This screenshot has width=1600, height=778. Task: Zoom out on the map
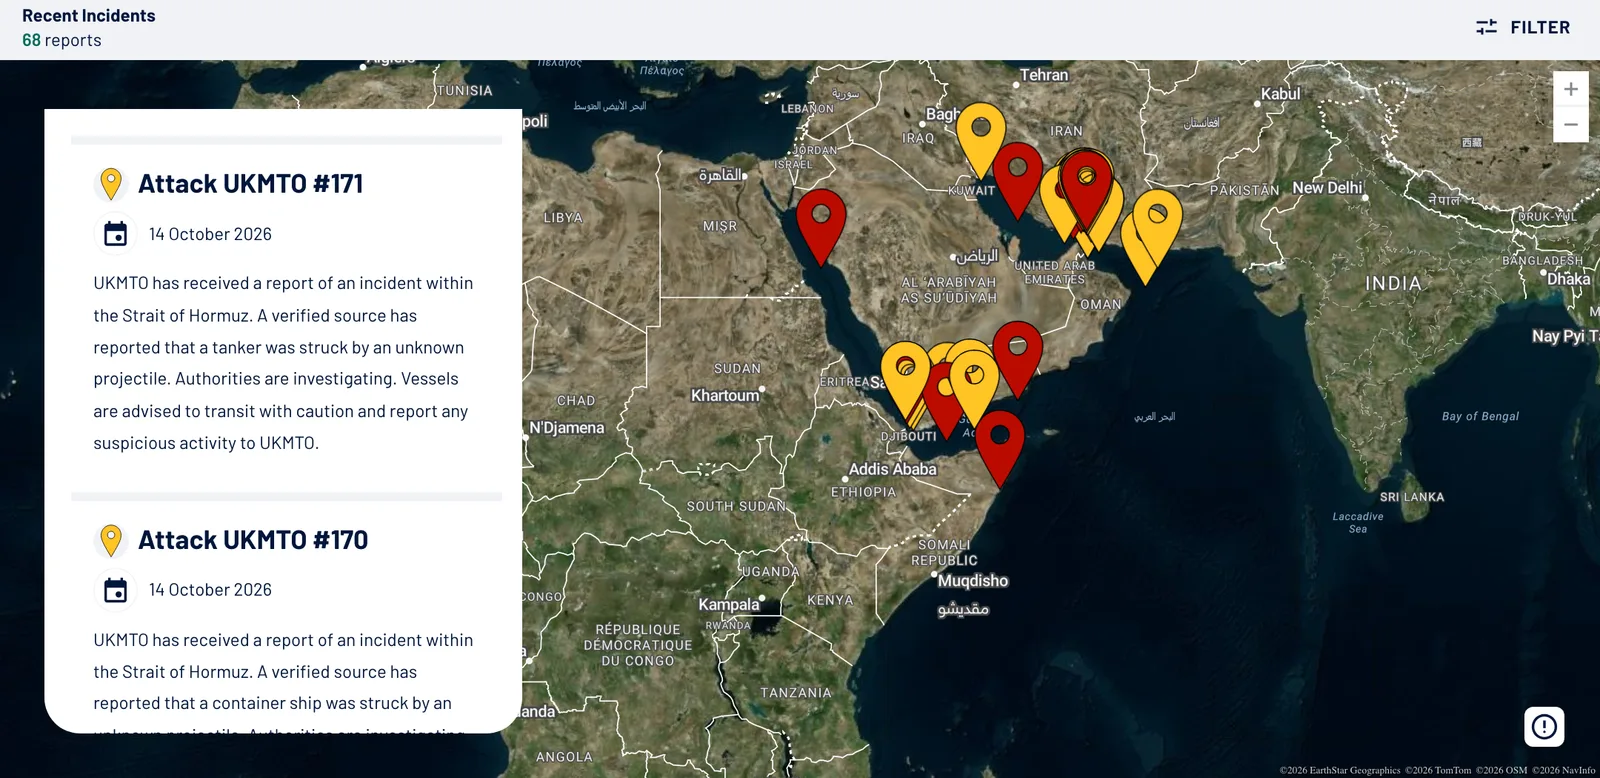[x=1571, y=125]
